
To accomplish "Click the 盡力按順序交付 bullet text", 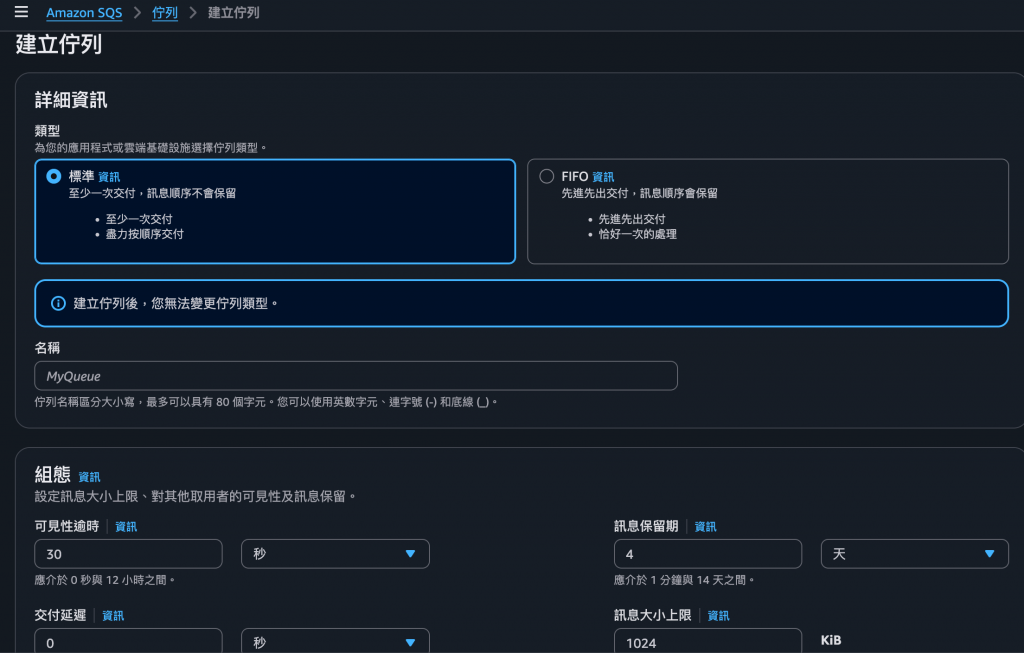I will pos(145,234).
